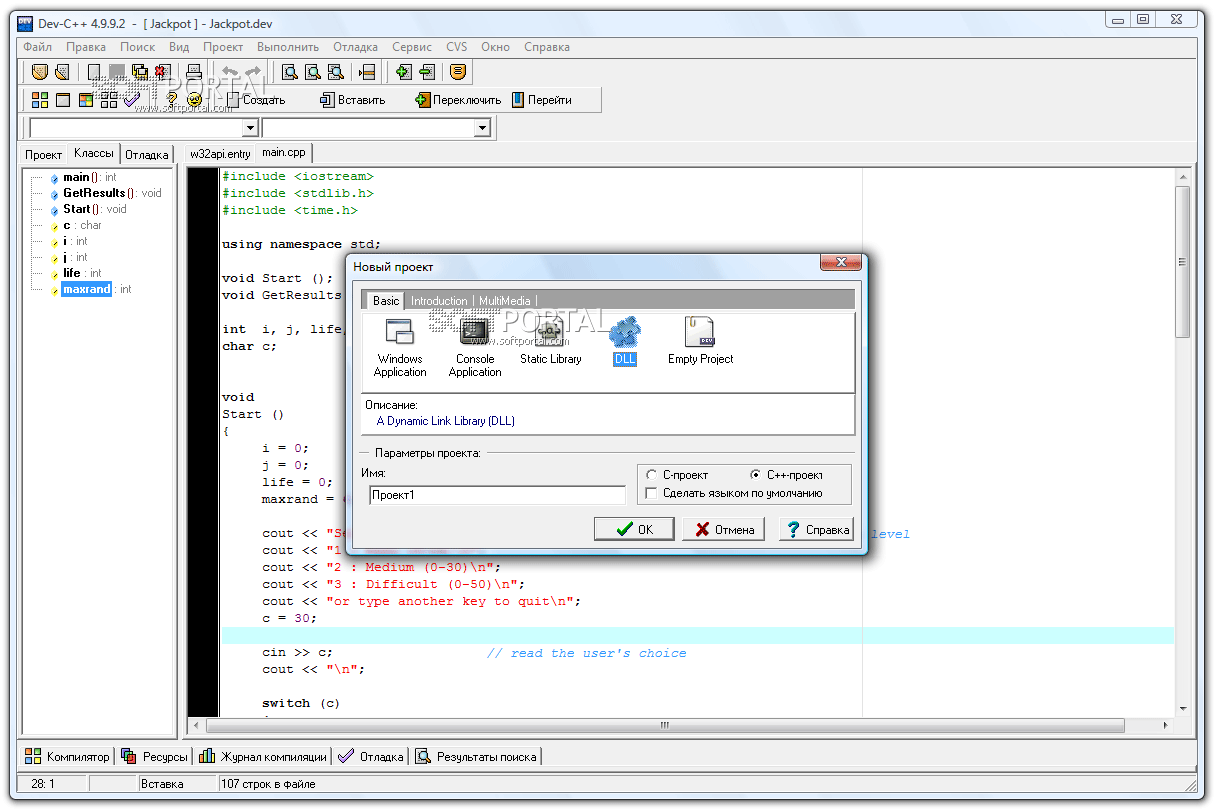This screenshot has width=1215, height=811.
Task: Open the Сервис menu
Action: 412,47
